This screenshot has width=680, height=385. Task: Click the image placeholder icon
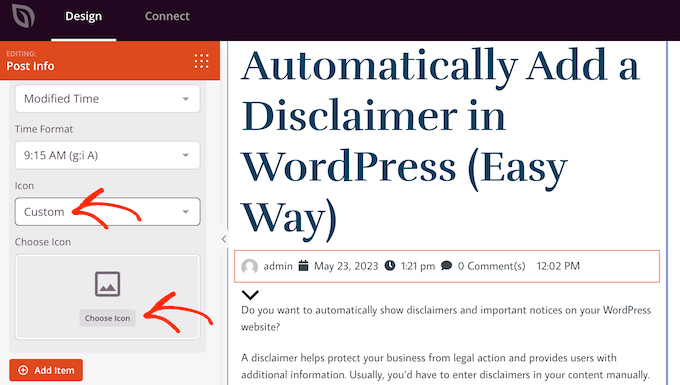[108, 284]
